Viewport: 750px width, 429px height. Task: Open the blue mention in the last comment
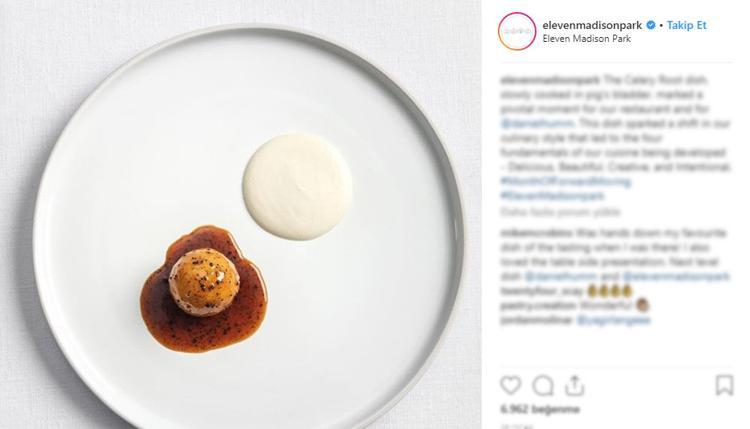(614, 320)
